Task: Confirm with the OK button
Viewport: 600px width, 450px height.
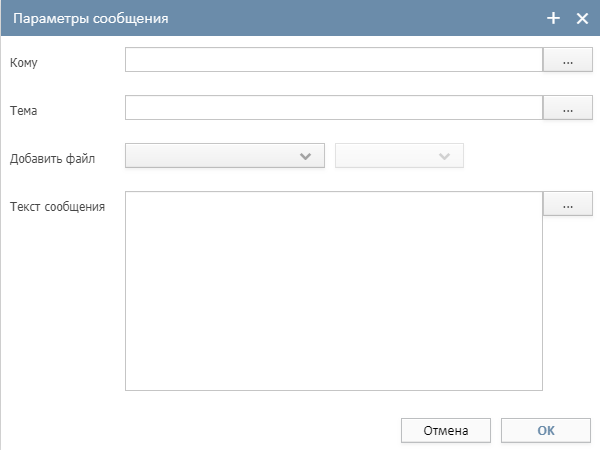Action: 545,430
